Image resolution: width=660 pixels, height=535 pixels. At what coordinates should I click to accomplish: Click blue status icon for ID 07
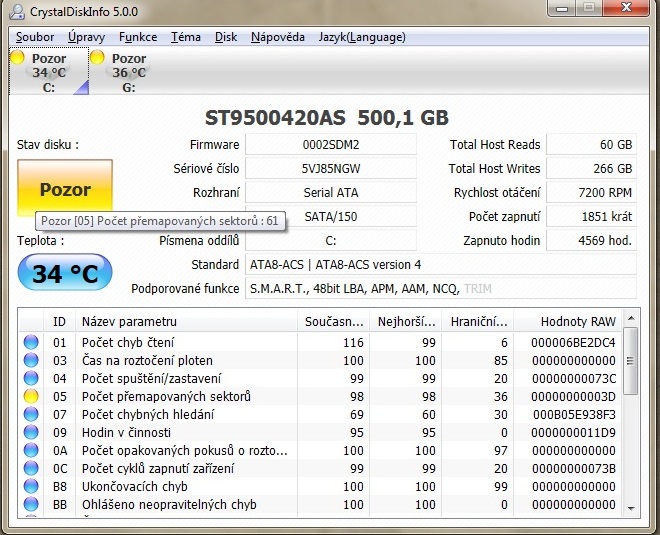31,414
